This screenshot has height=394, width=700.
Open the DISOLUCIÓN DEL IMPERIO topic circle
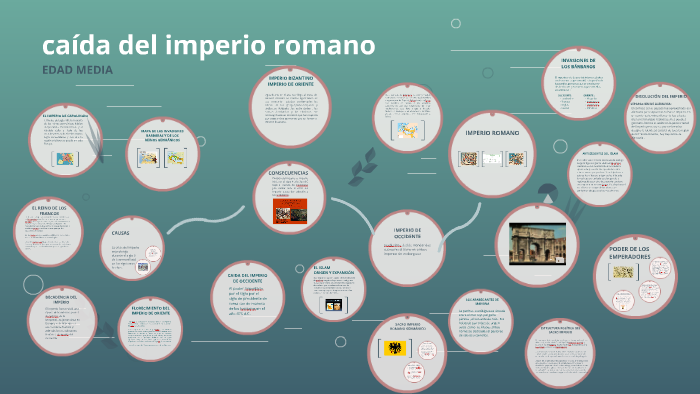(x=660, y=118)
